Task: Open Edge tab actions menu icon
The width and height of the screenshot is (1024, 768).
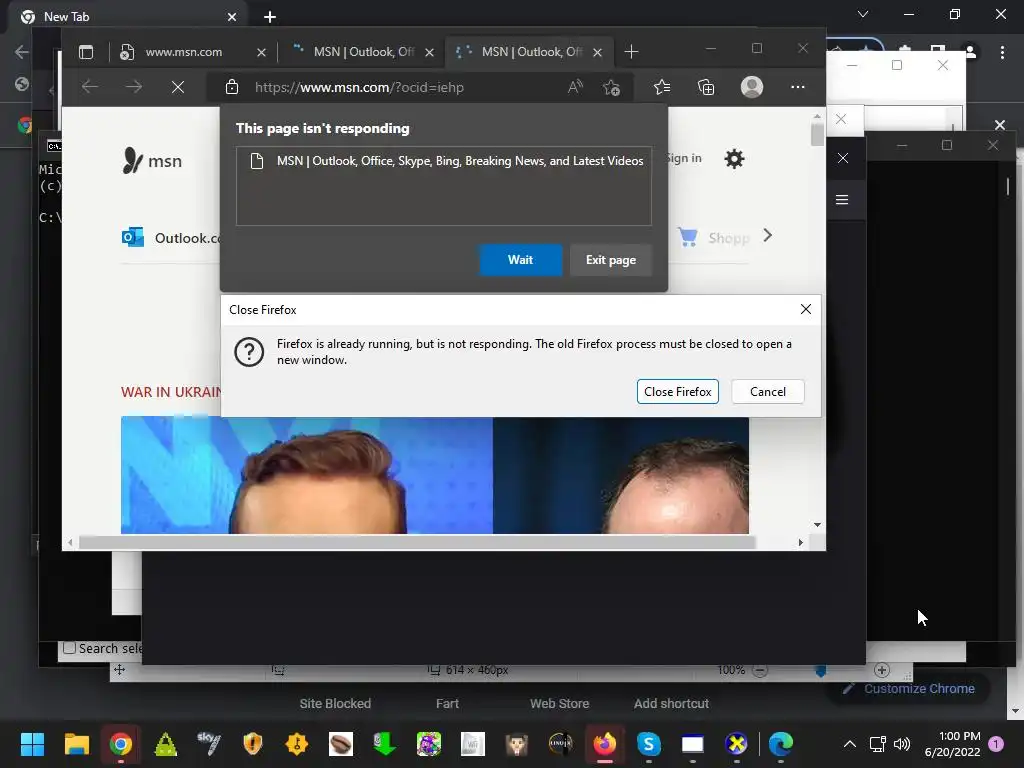Action: [x=86, y=52]
